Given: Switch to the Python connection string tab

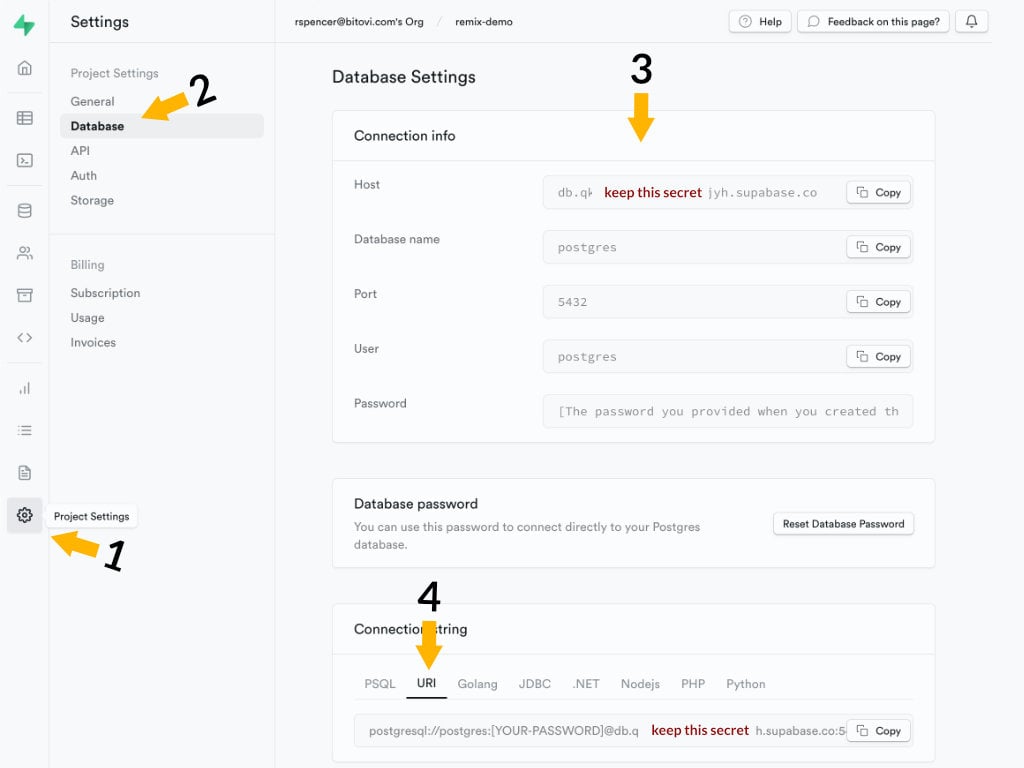Looking at the screenshot, I should point(745,684).
